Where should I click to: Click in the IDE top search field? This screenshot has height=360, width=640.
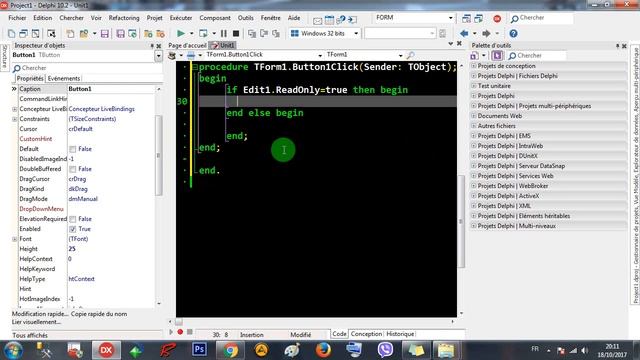coord(541,18)
